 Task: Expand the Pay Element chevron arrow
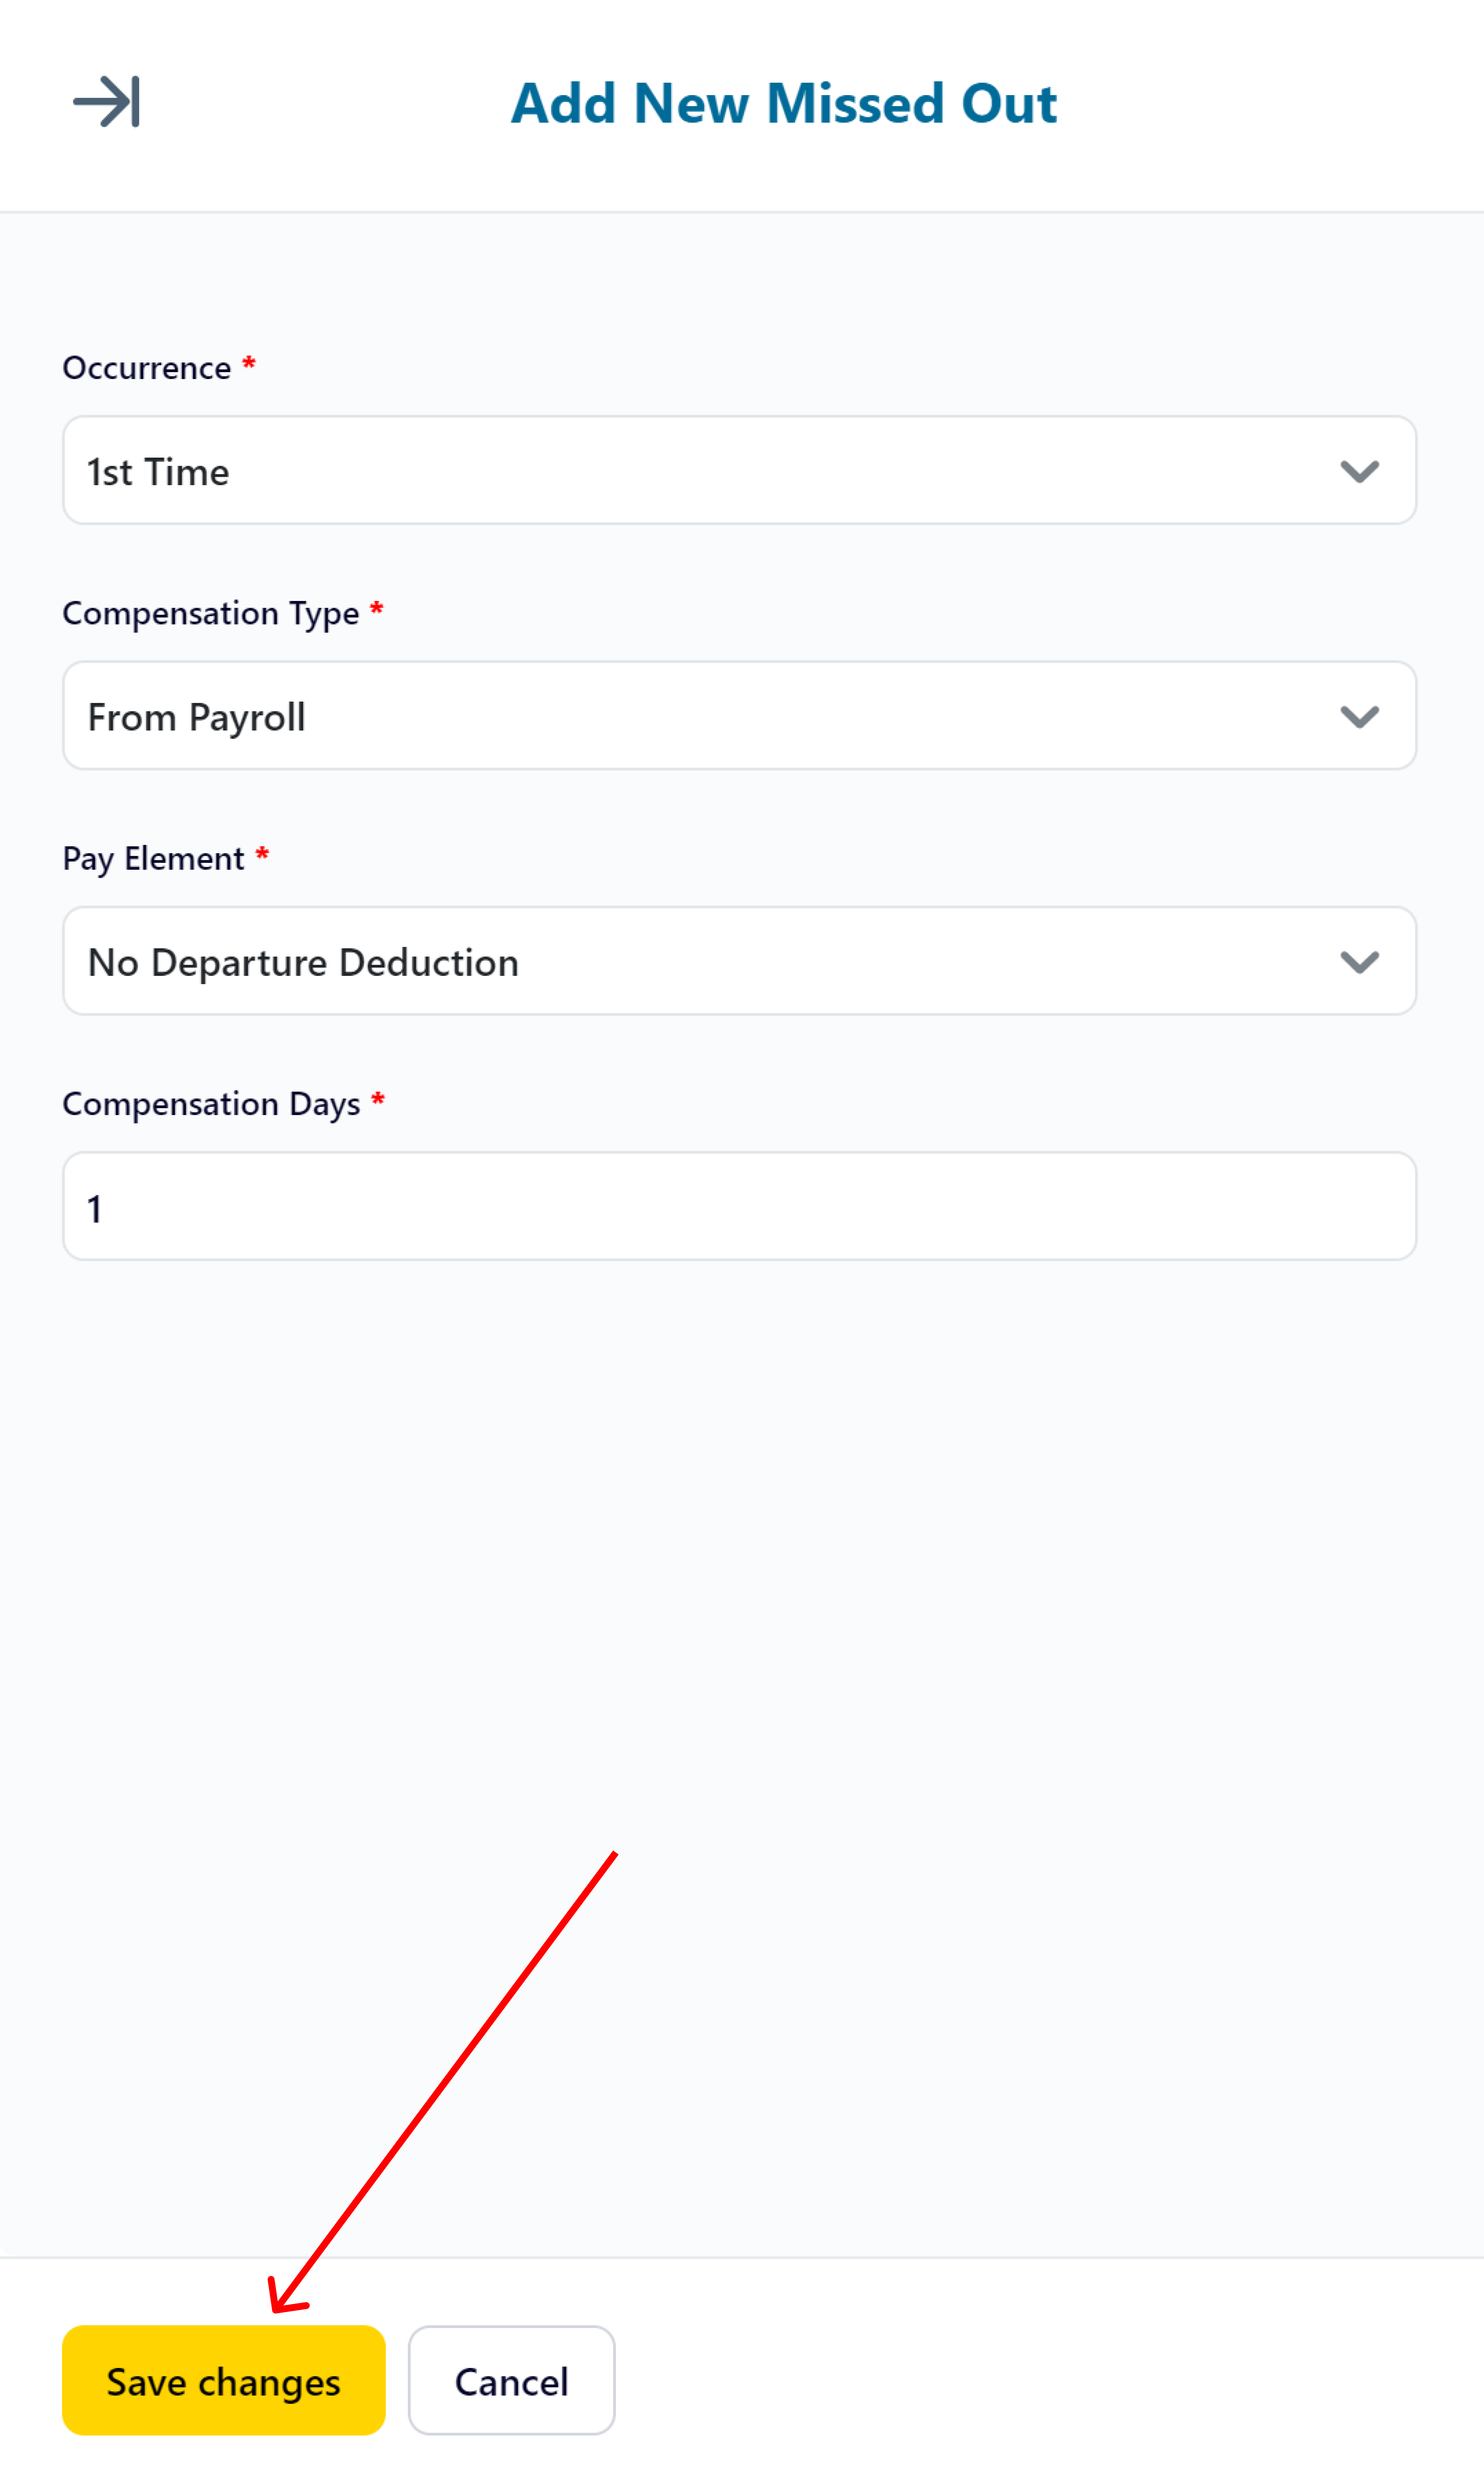click(1359, 962)
